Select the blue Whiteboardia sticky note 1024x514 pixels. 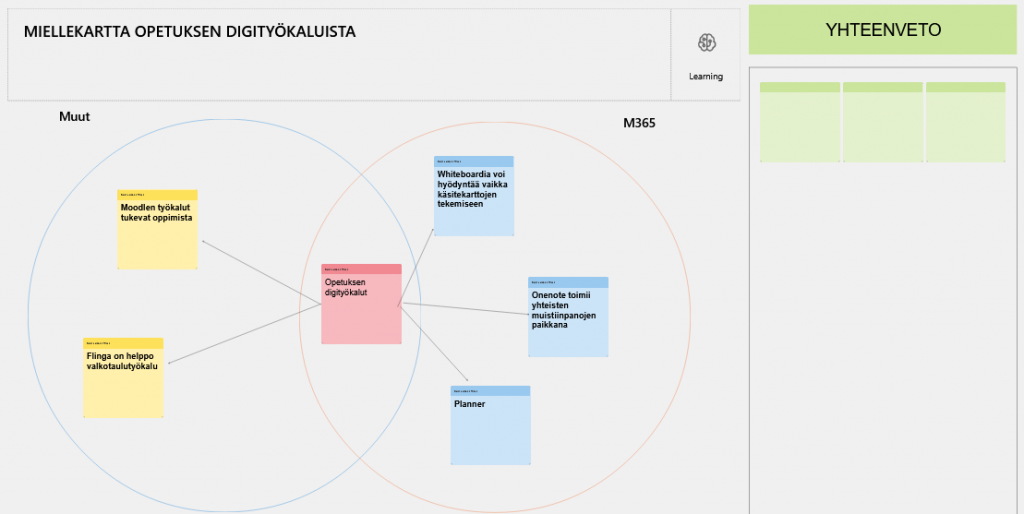[473, 205]
